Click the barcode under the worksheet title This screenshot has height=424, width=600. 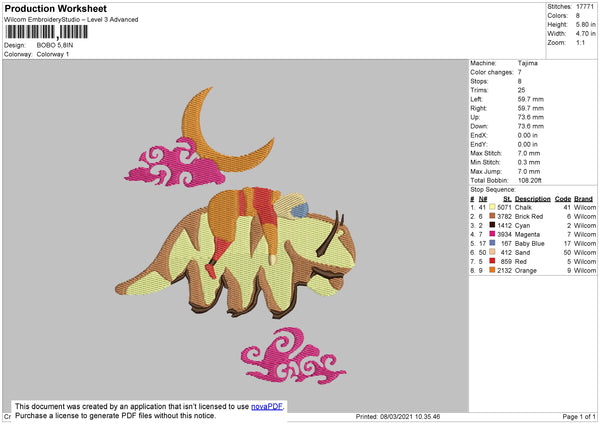[x=47, y=32]
